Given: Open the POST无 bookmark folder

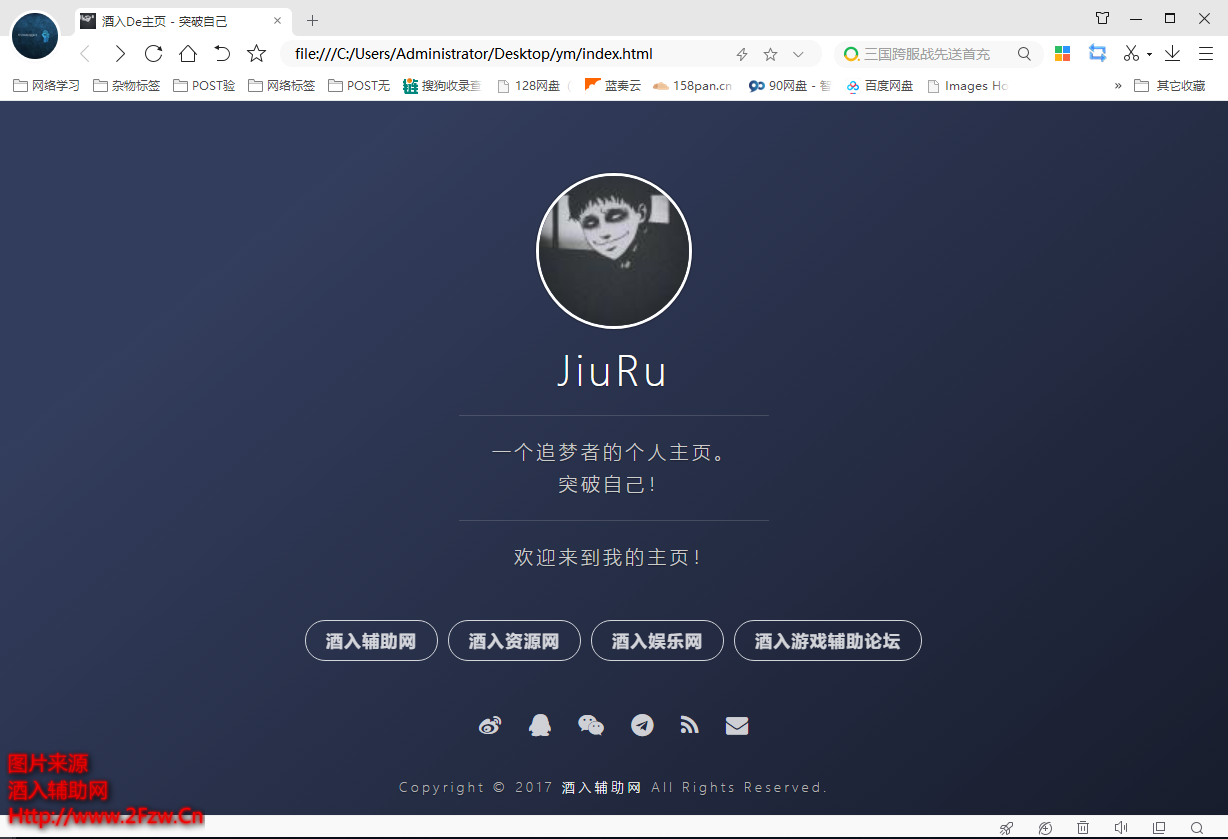Looking at the screenshot, I should [x=359, y=86].
